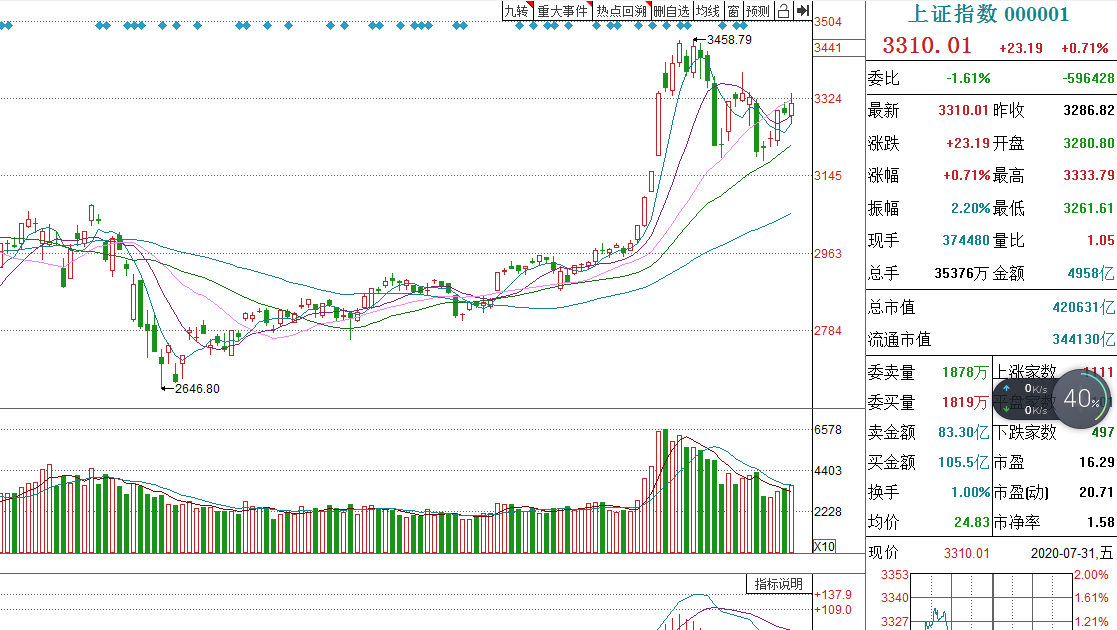This screenshot has width=1117, height=630.
Task: Click the +109.0 indicator axis label
Action: pyautogui.click(x=832, y=609)
